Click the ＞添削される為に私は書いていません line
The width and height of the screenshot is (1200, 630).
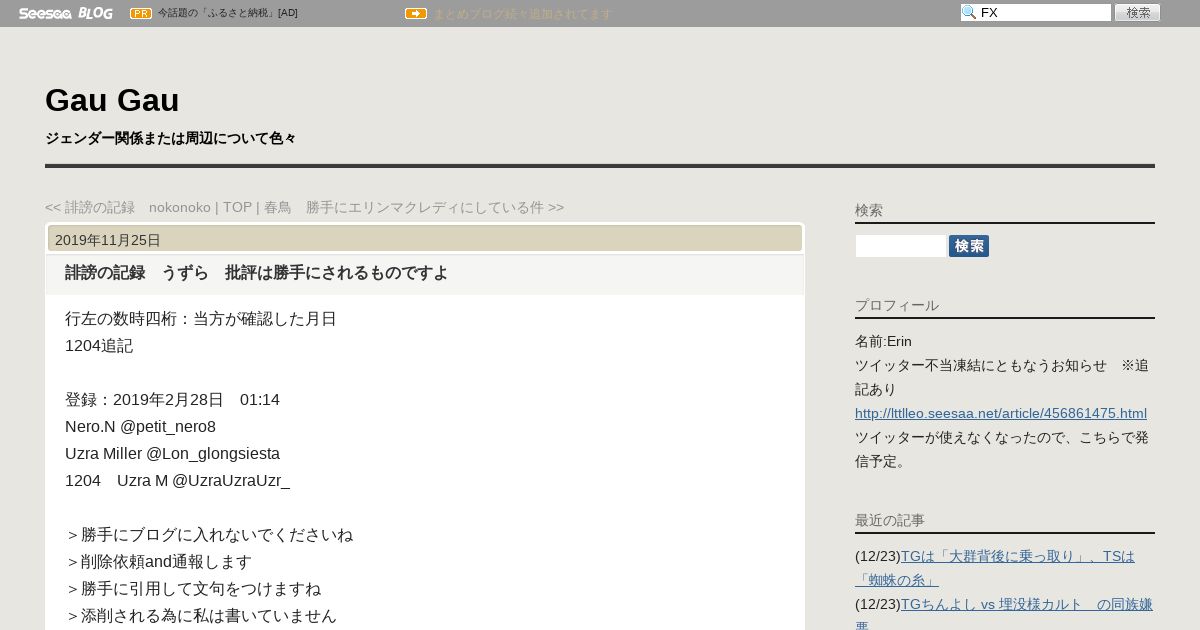click(x=201, y=616)
